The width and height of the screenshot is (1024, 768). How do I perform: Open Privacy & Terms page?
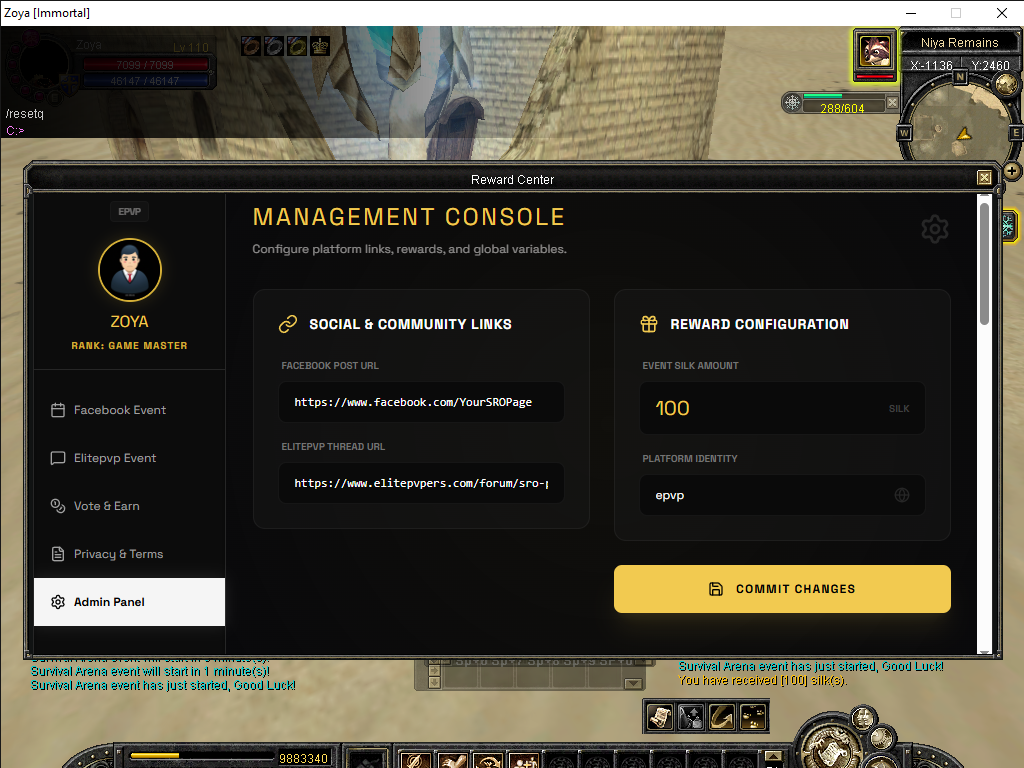(129, 554)
